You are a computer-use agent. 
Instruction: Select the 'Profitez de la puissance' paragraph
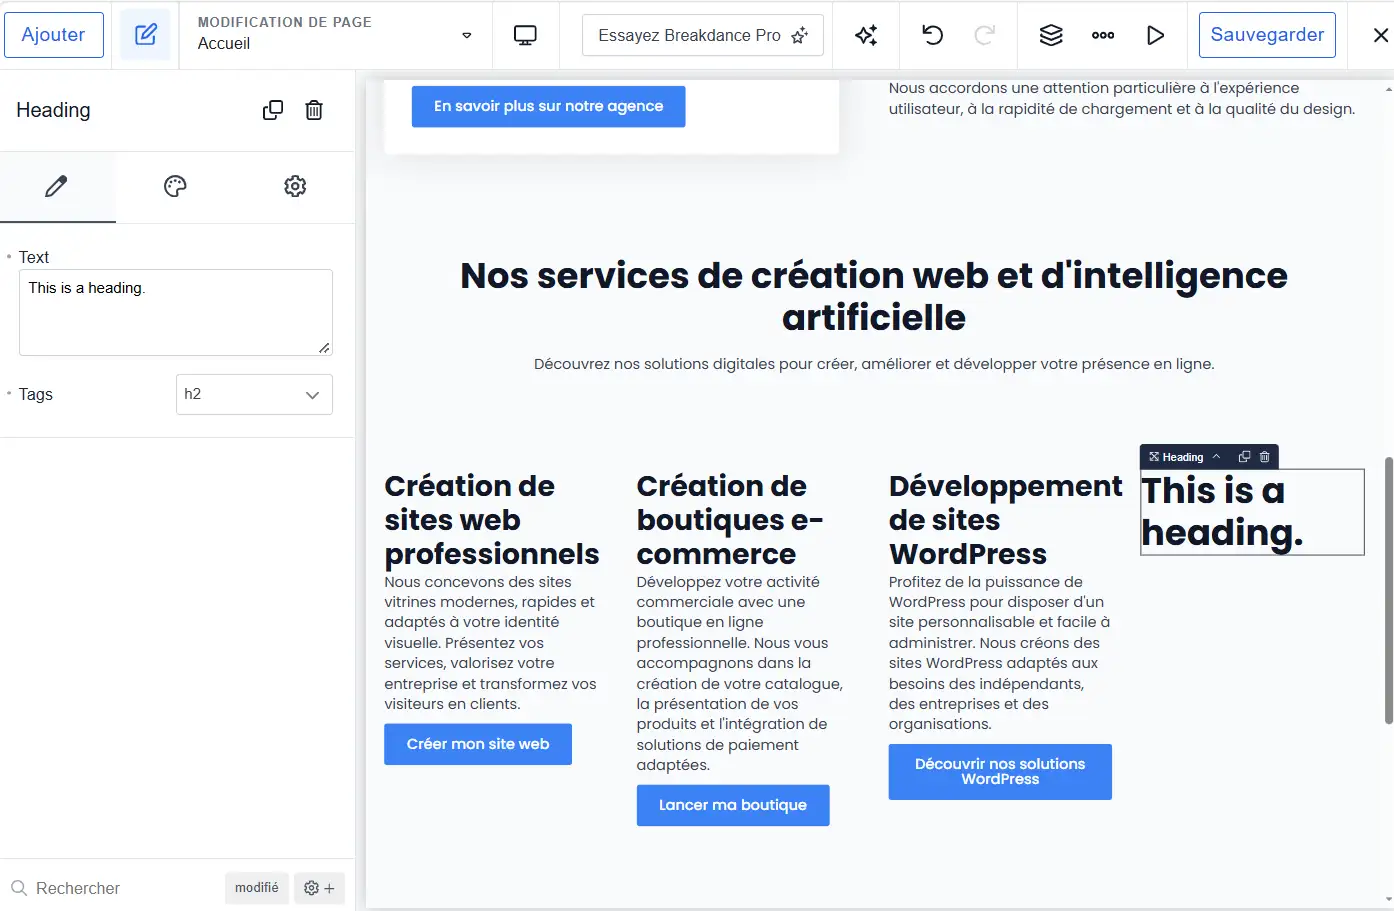[1000, 653]
